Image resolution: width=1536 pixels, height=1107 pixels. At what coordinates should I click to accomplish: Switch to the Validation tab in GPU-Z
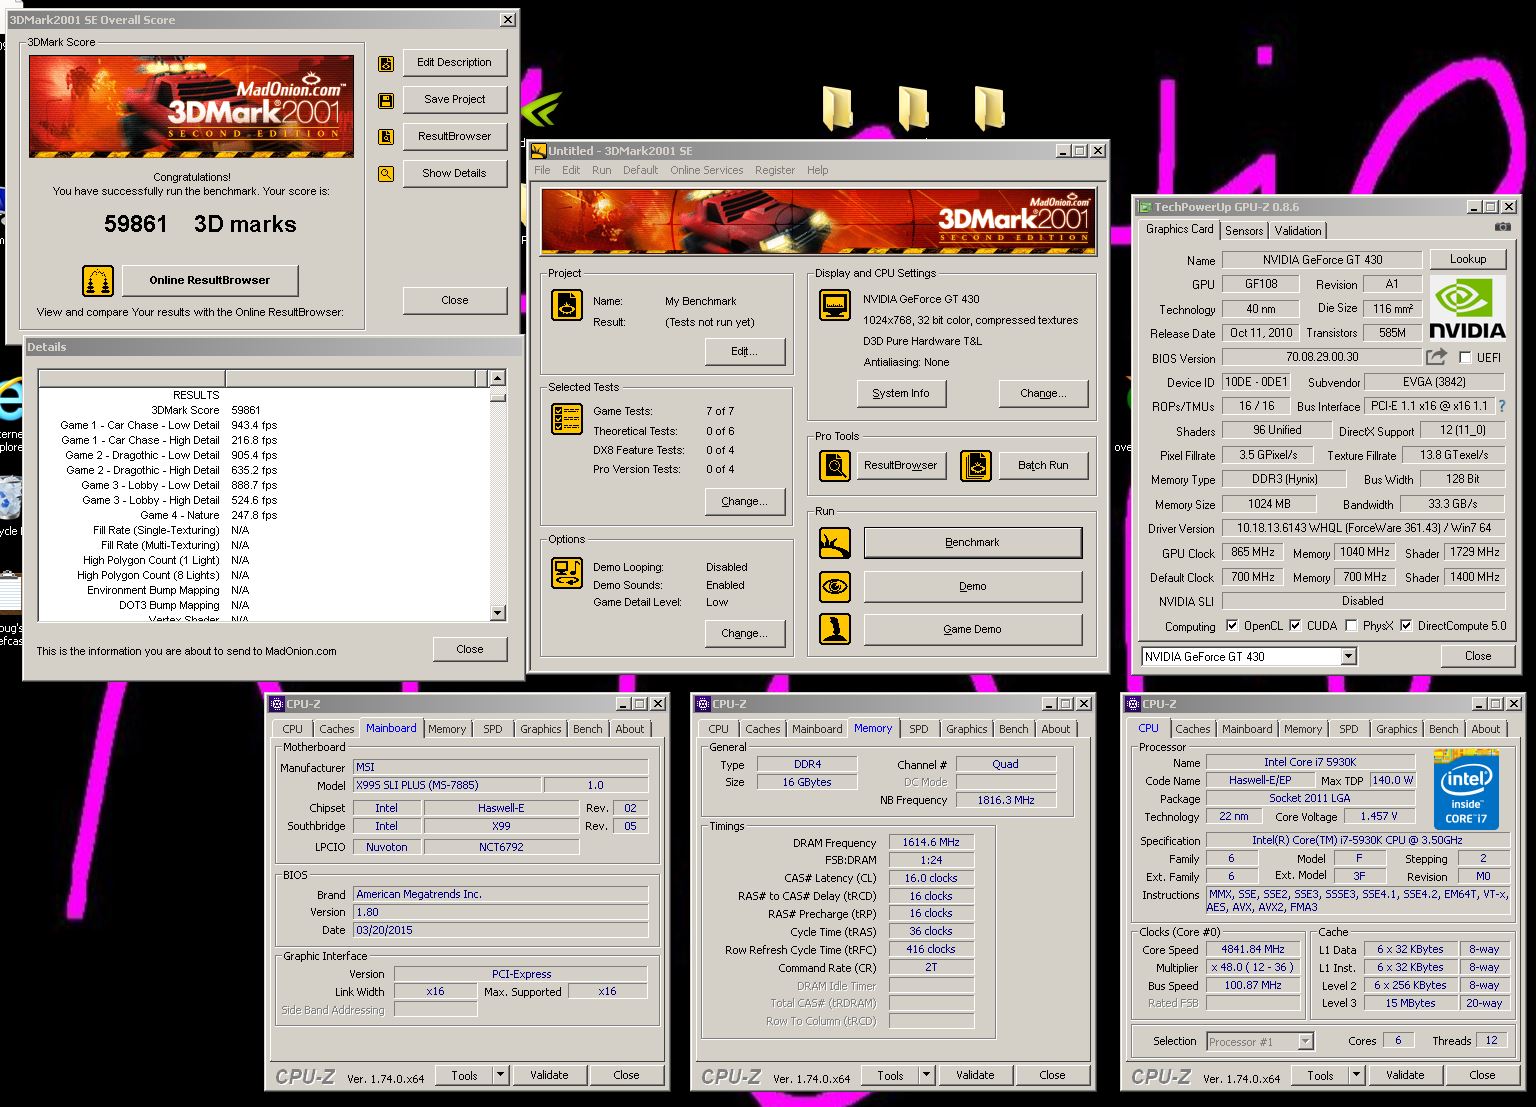pyautogui.click(x=1298, y=231)
